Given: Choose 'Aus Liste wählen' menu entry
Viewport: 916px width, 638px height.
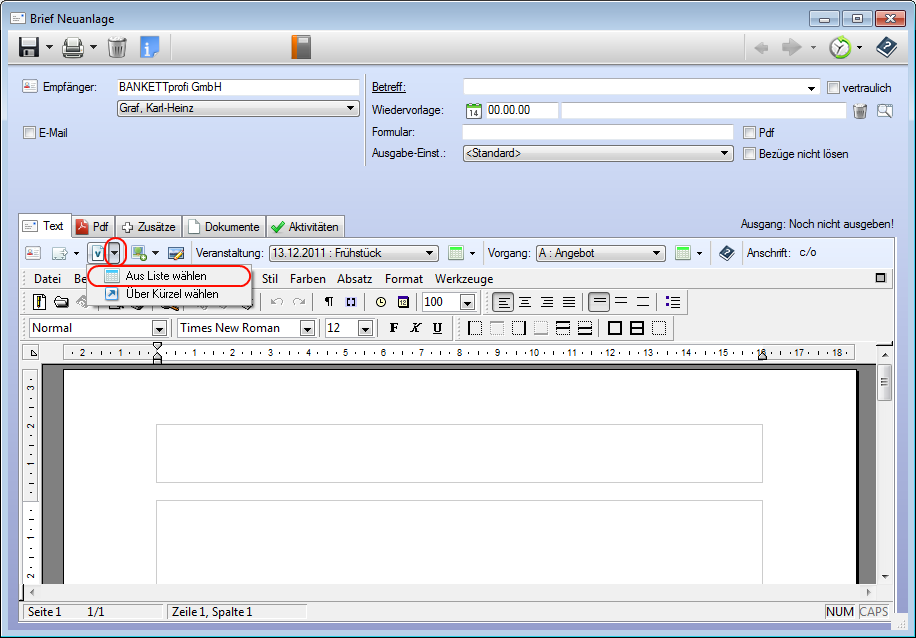Looking at the screenshot, I should coord(166,276).
